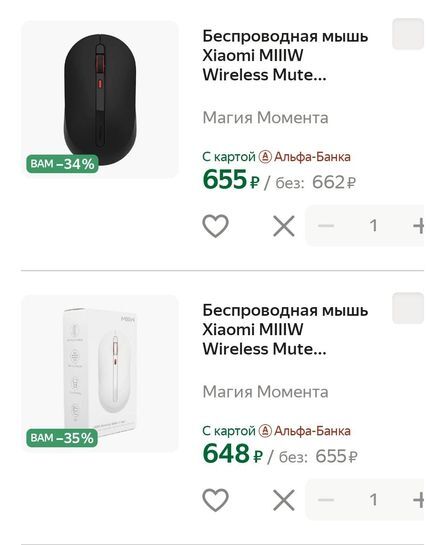The height and width of the screenshot is (545, 445).
Task: Add black Xiaomi mouse to favorites heart
Action: click(216, 226)
